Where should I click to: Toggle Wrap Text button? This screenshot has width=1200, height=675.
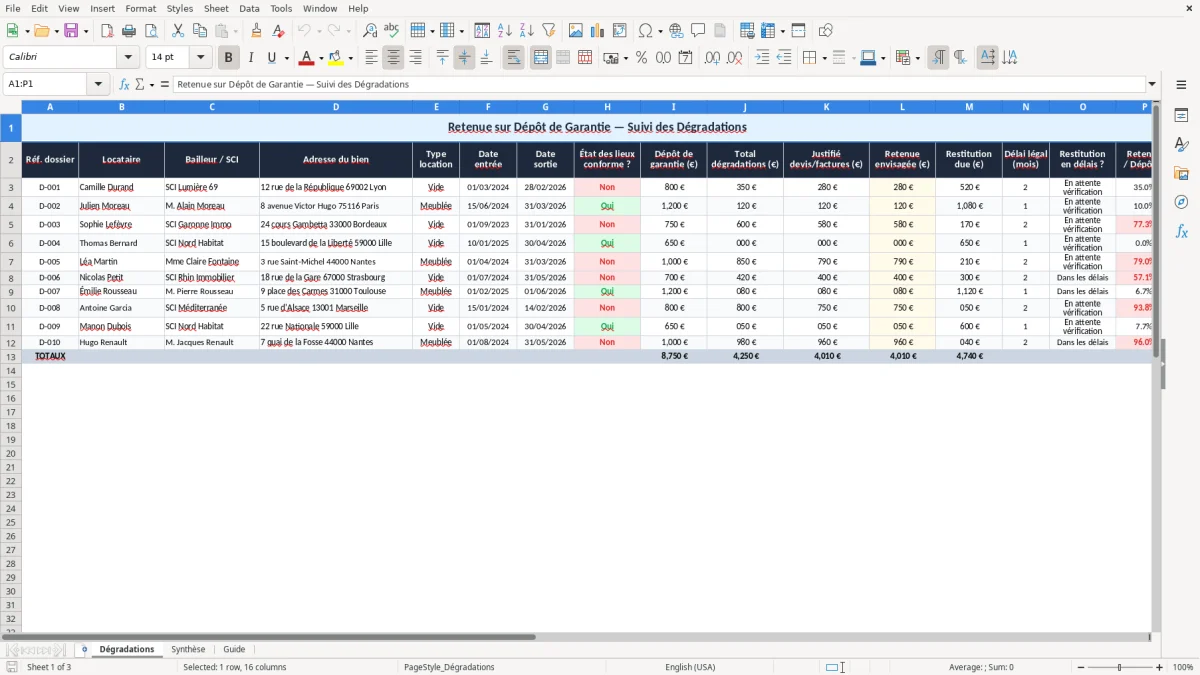pyautogui.click(x=513, y=58)
